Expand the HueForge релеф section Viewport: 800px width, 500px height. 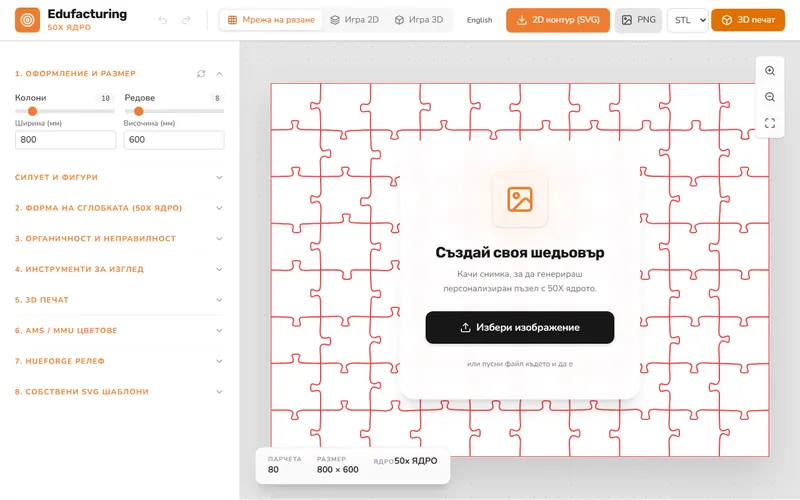tap(119, 361)
